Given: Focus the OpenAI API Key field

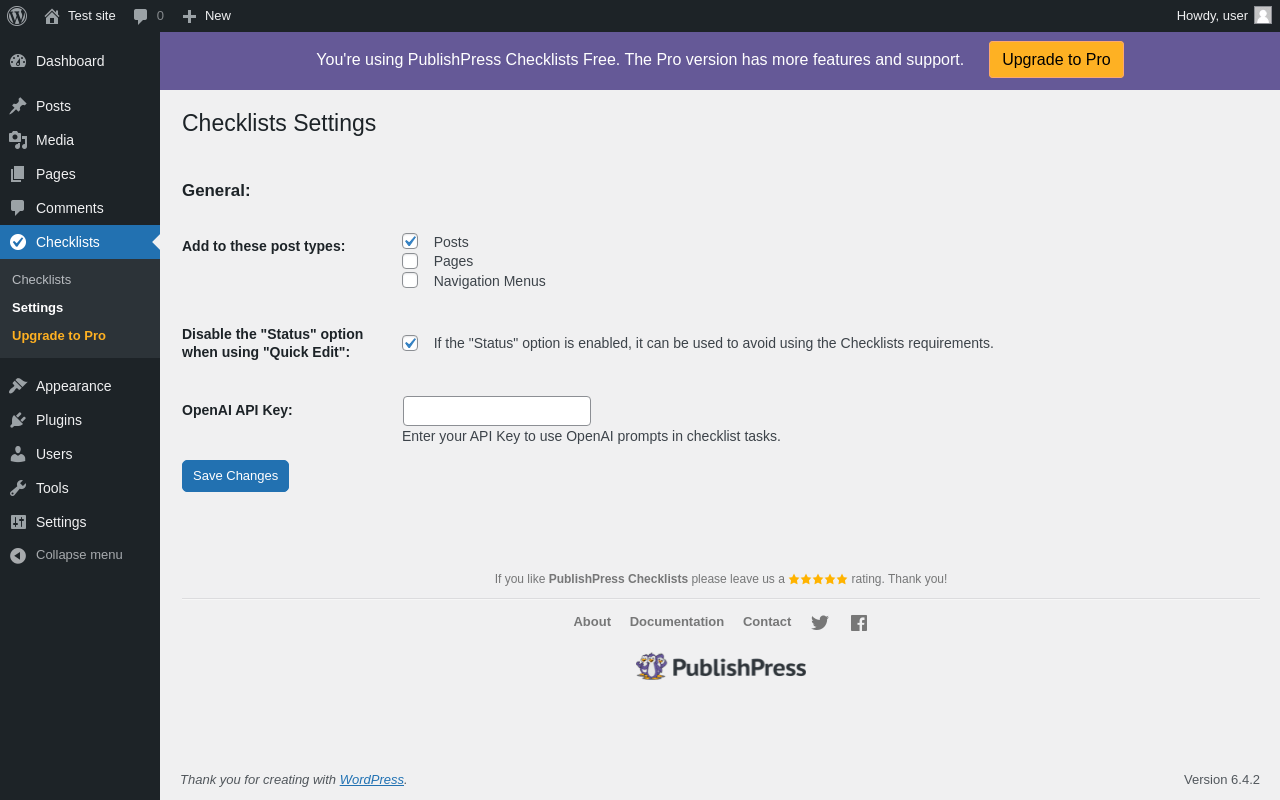Looking at the screenshot, I should coord(497,411).
